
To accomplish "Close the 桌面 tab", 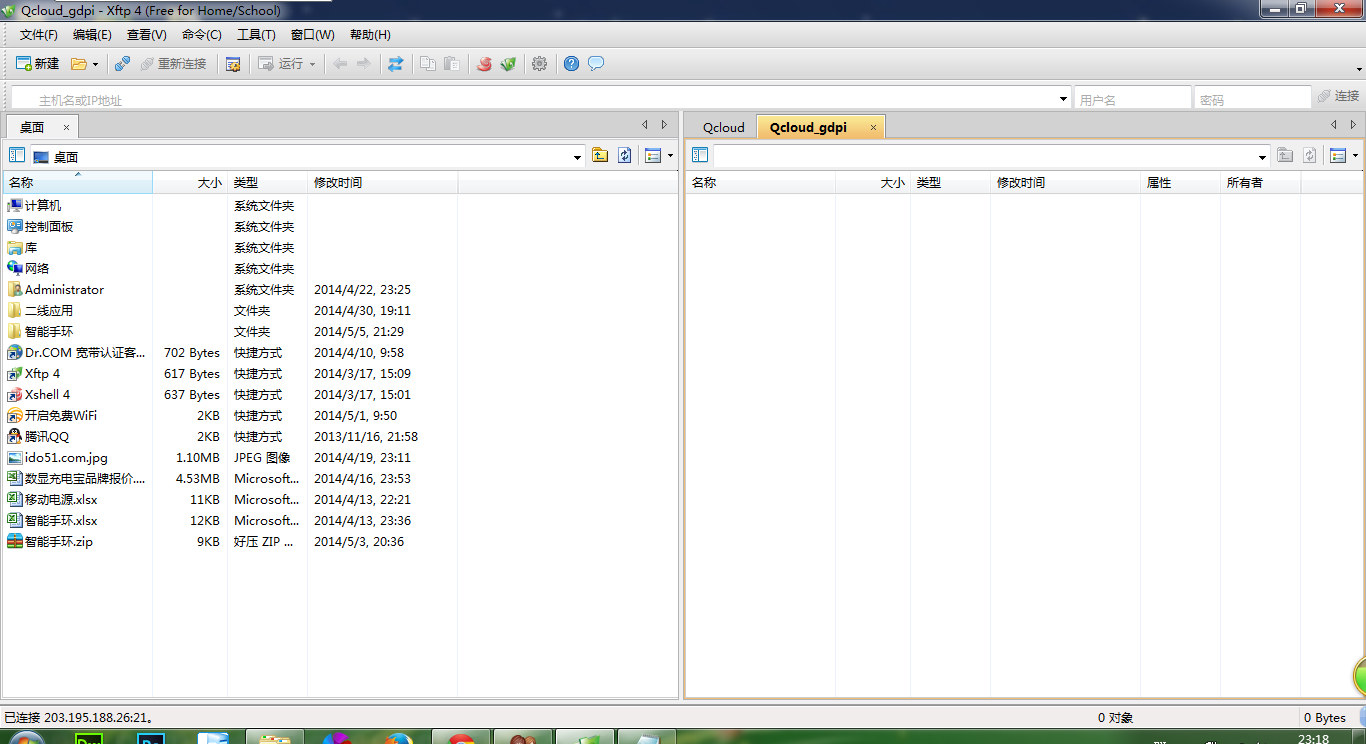I will [x=67, y=127].
